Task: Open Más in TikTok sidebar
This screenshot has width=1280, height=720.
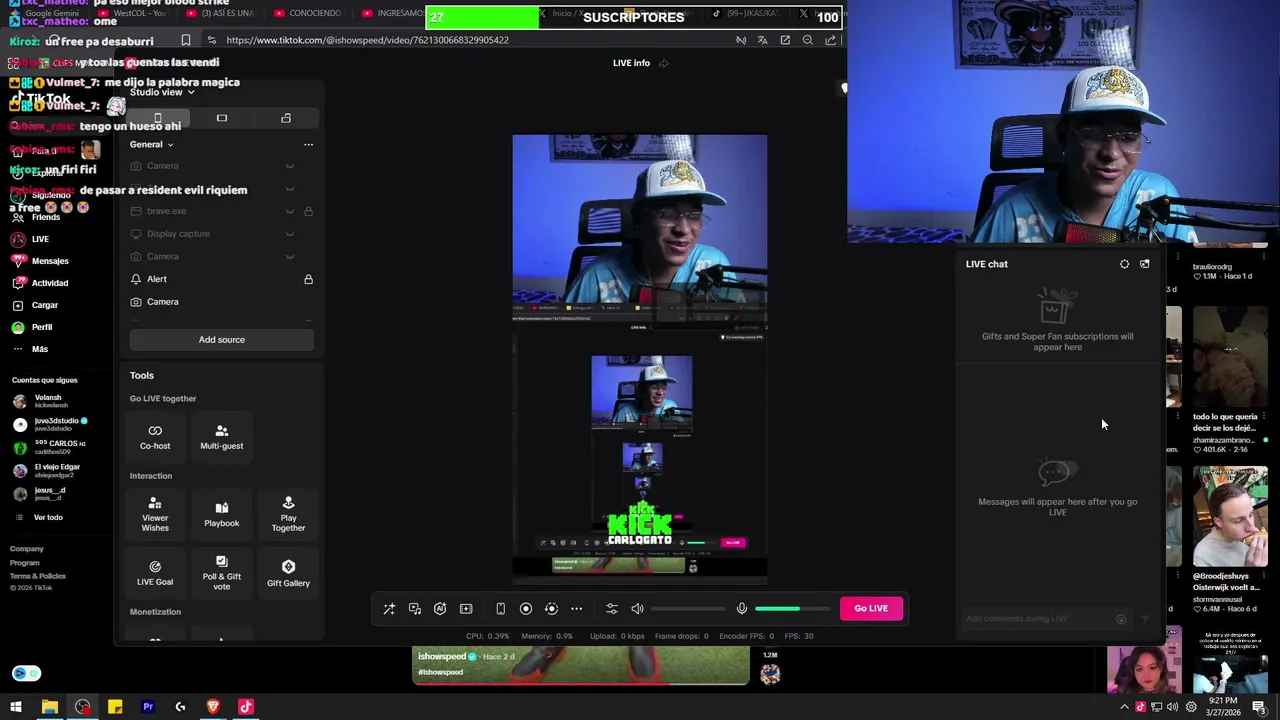Action: [30, 349]
